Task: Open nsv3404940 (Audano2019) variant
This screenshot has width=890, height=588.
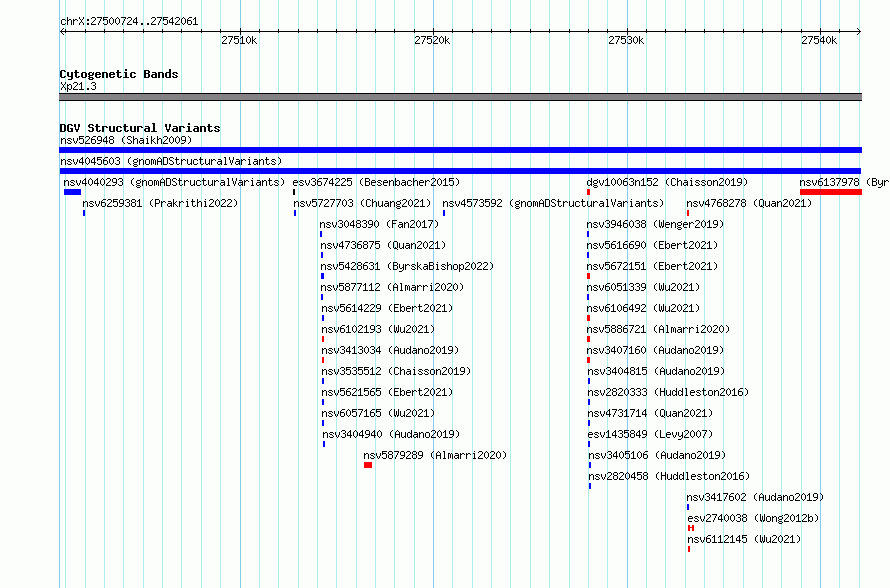Action: click(x=391, y=434)
